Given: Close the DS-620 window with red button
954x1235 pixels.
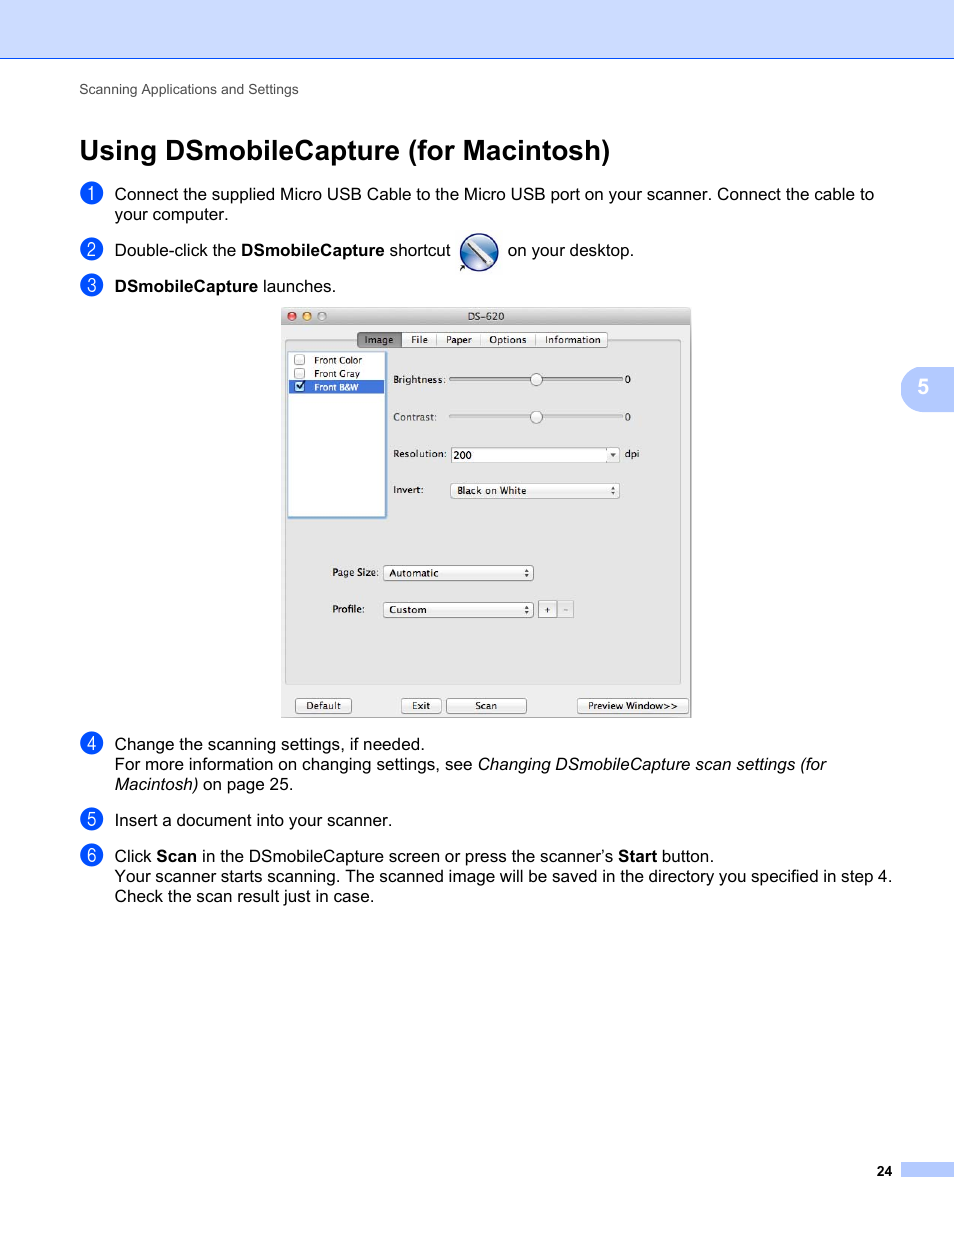Looking at the screenshot, I should click(x=292, y=316).
